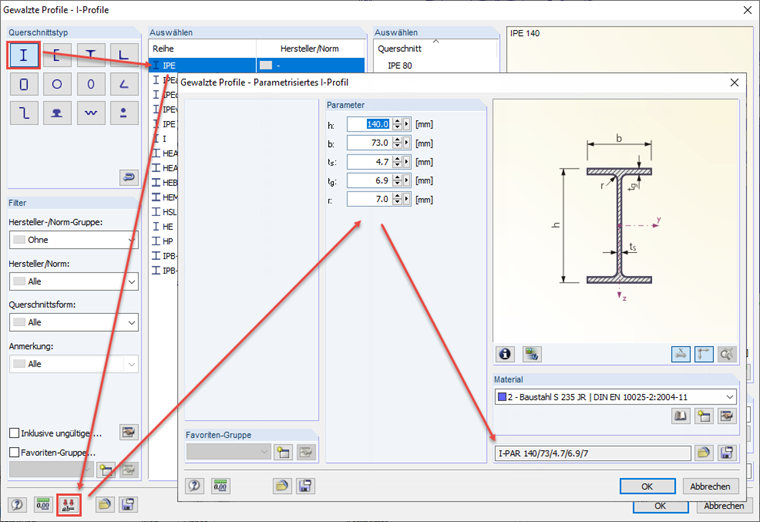The height and width of the screenshot is (522, 760).
Task: Click the help icon in parametric dialog
Action: coord(194,486)
